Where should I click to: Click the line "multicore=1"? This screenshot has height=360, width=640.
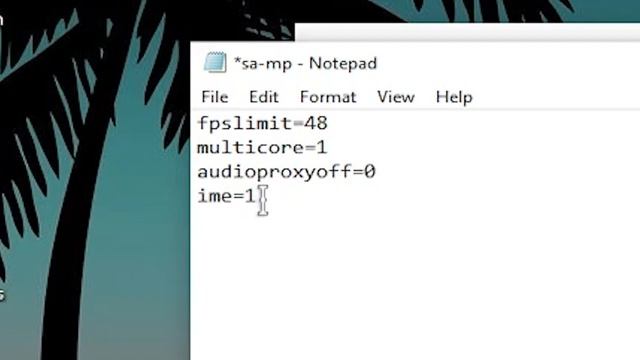click(262, 147)
